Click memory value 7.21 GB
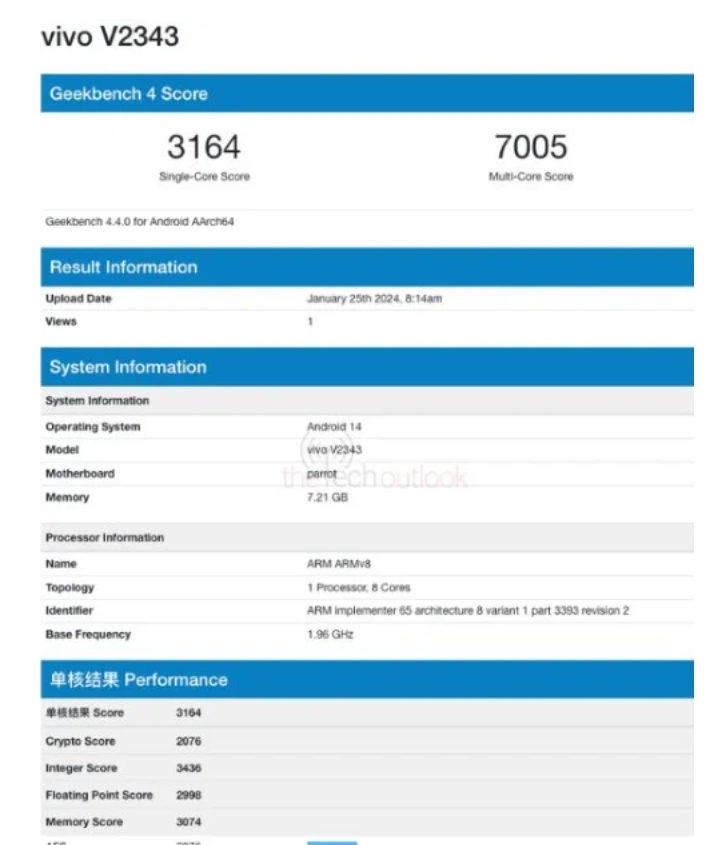The height and width of the screenshot is (845, 711). [327, 497]
